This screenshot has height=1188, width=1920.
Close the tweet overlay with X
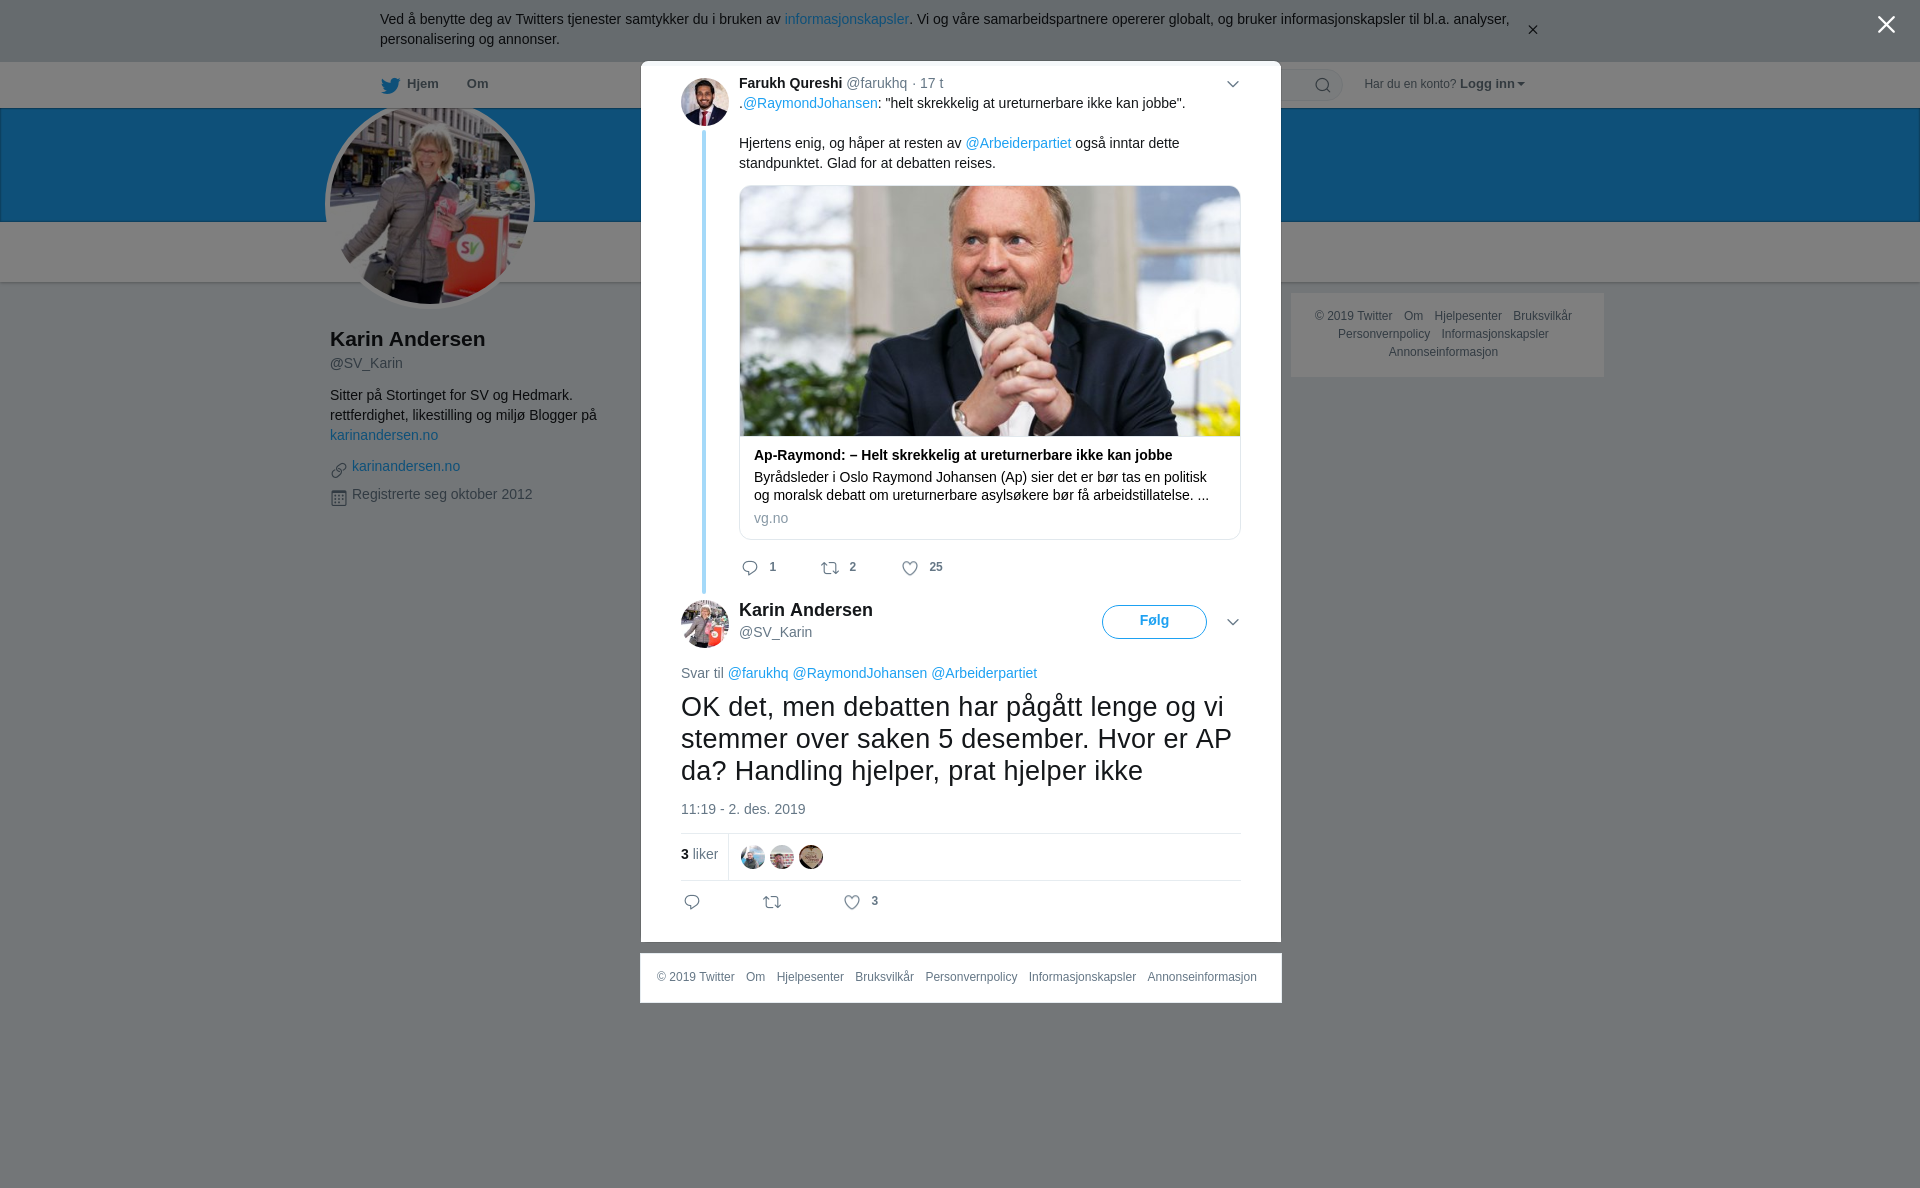pyautogui.click(x=1886, y=25)
